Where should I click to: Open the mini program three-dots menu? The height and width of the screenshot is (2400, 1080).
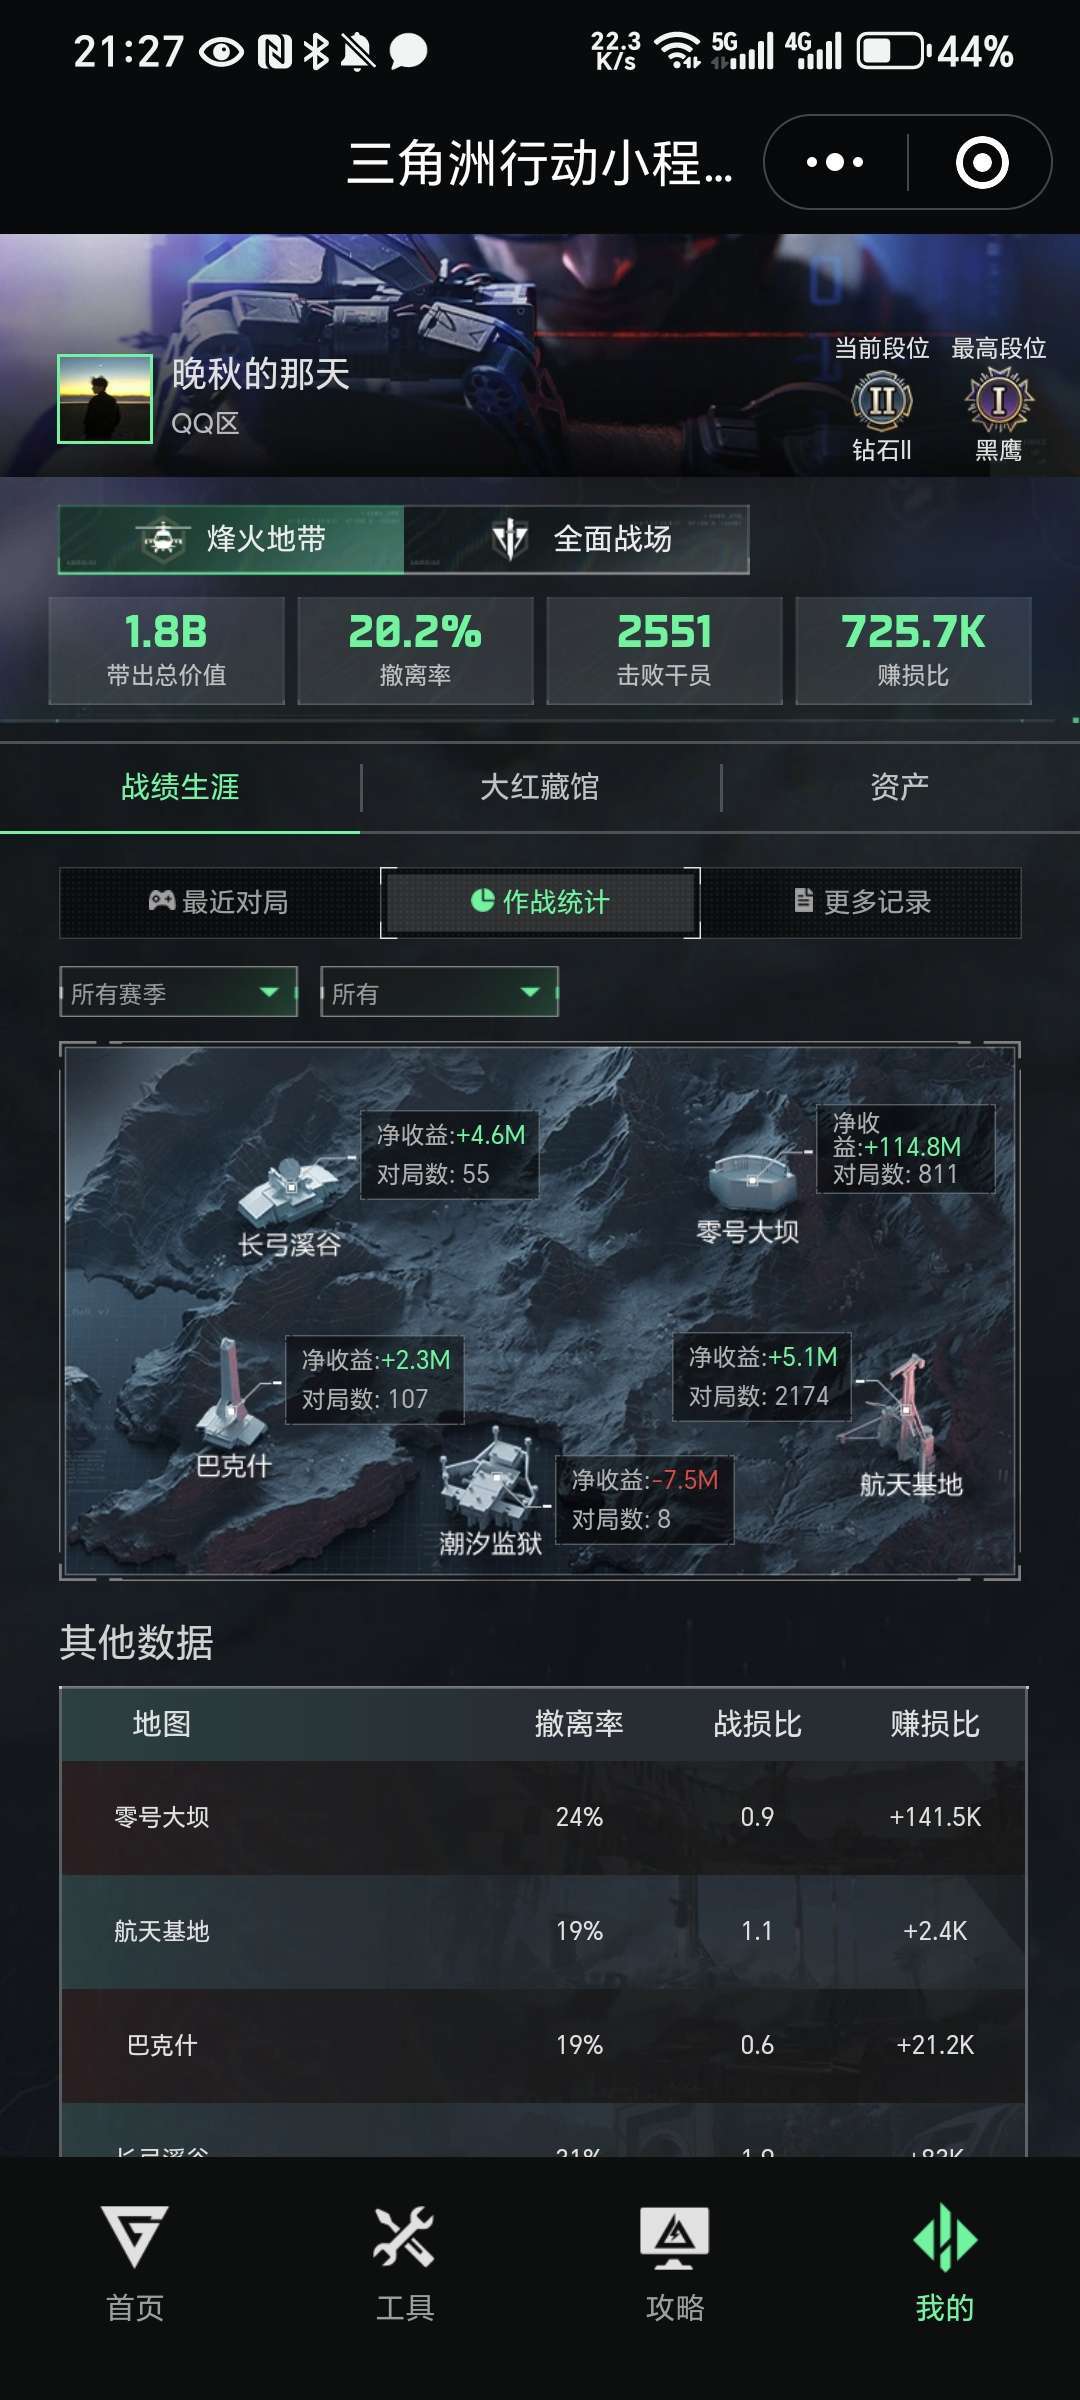tap(835, 162)
